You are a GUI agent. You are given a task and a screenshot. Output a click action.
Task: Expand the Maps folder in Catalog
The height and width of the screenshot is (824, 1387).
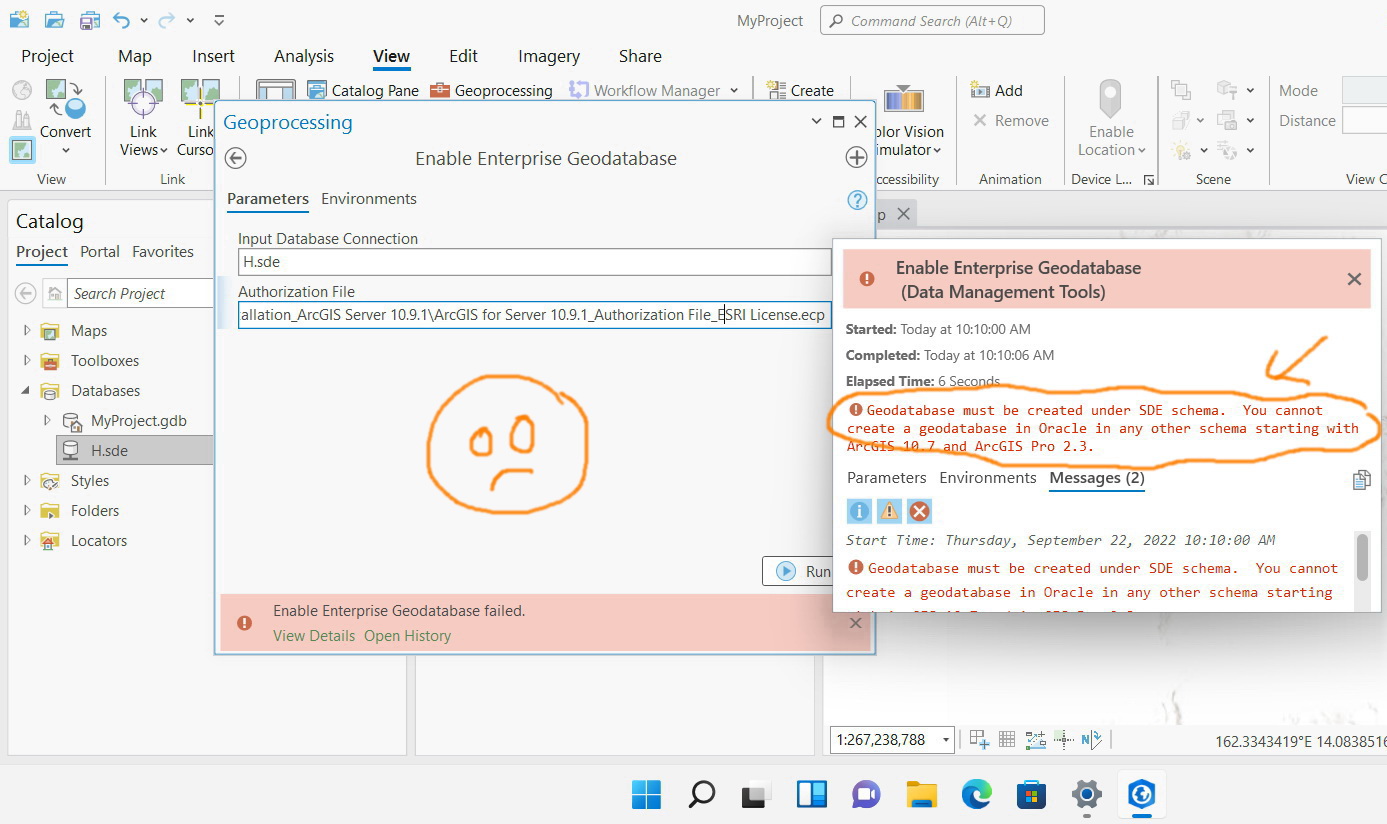(27, 331)
